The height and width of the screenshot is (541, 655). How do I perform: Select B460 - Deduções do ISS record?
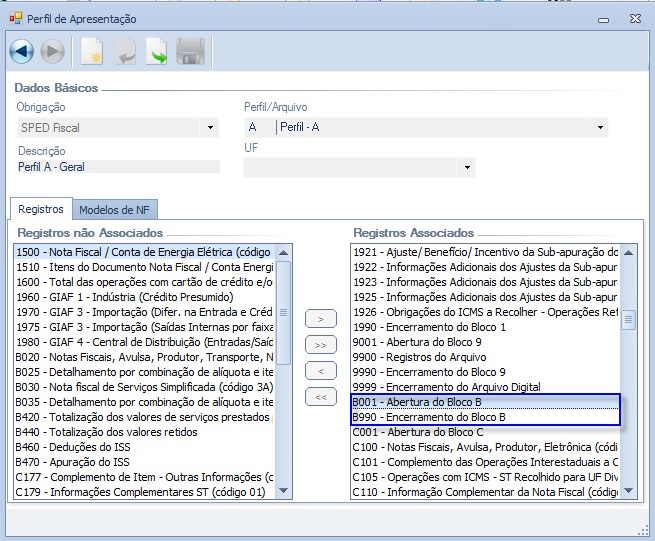click(73, 447)
